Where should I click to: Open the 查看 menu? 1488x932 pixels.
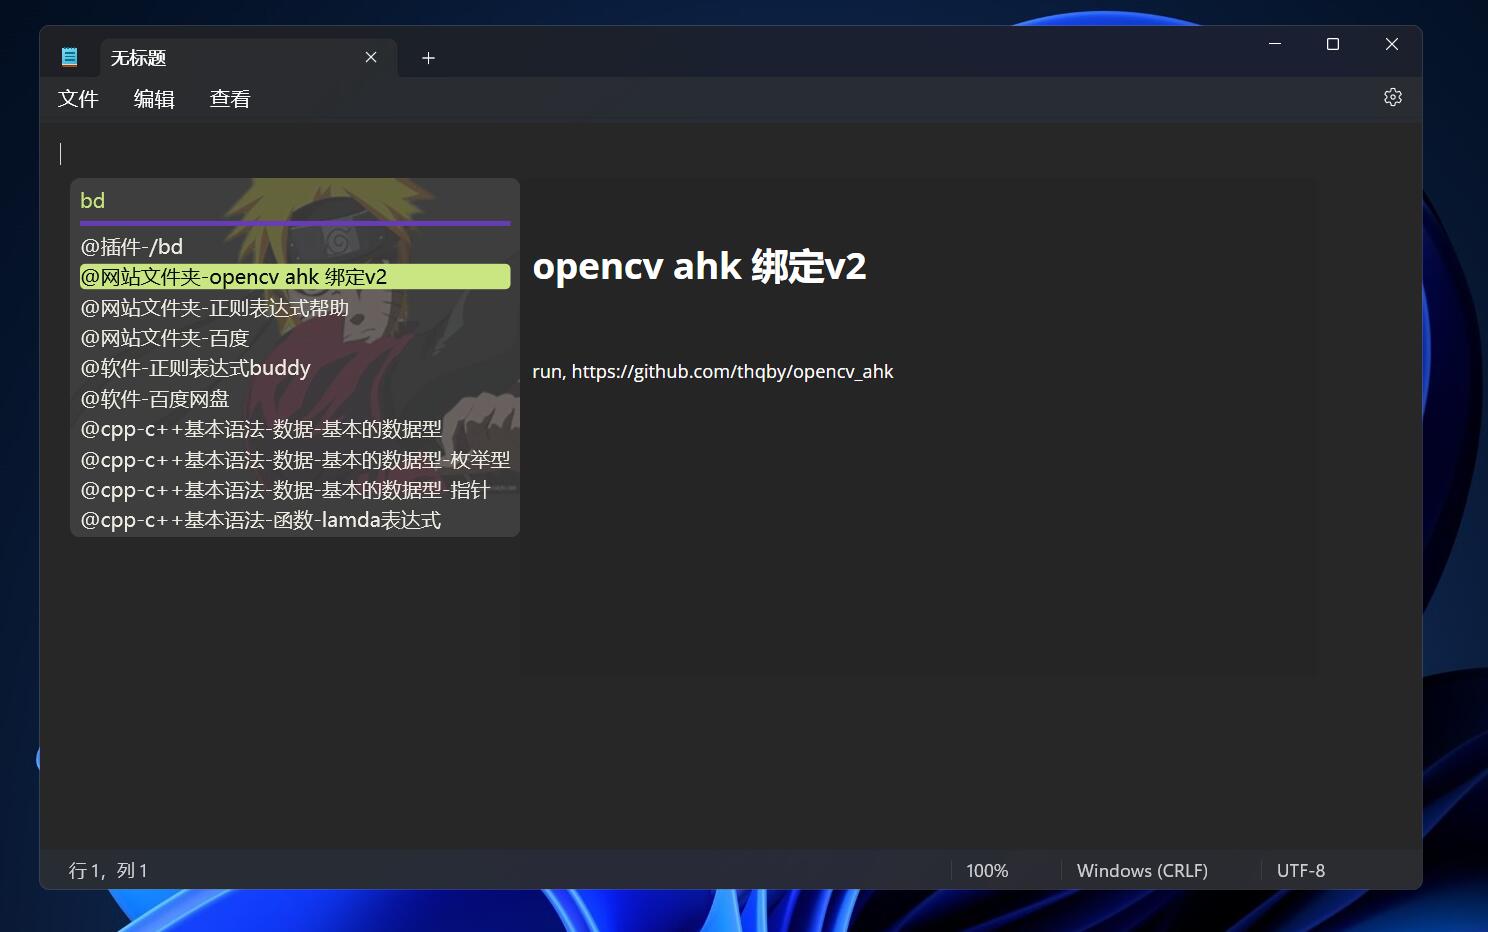click(230, 99)
